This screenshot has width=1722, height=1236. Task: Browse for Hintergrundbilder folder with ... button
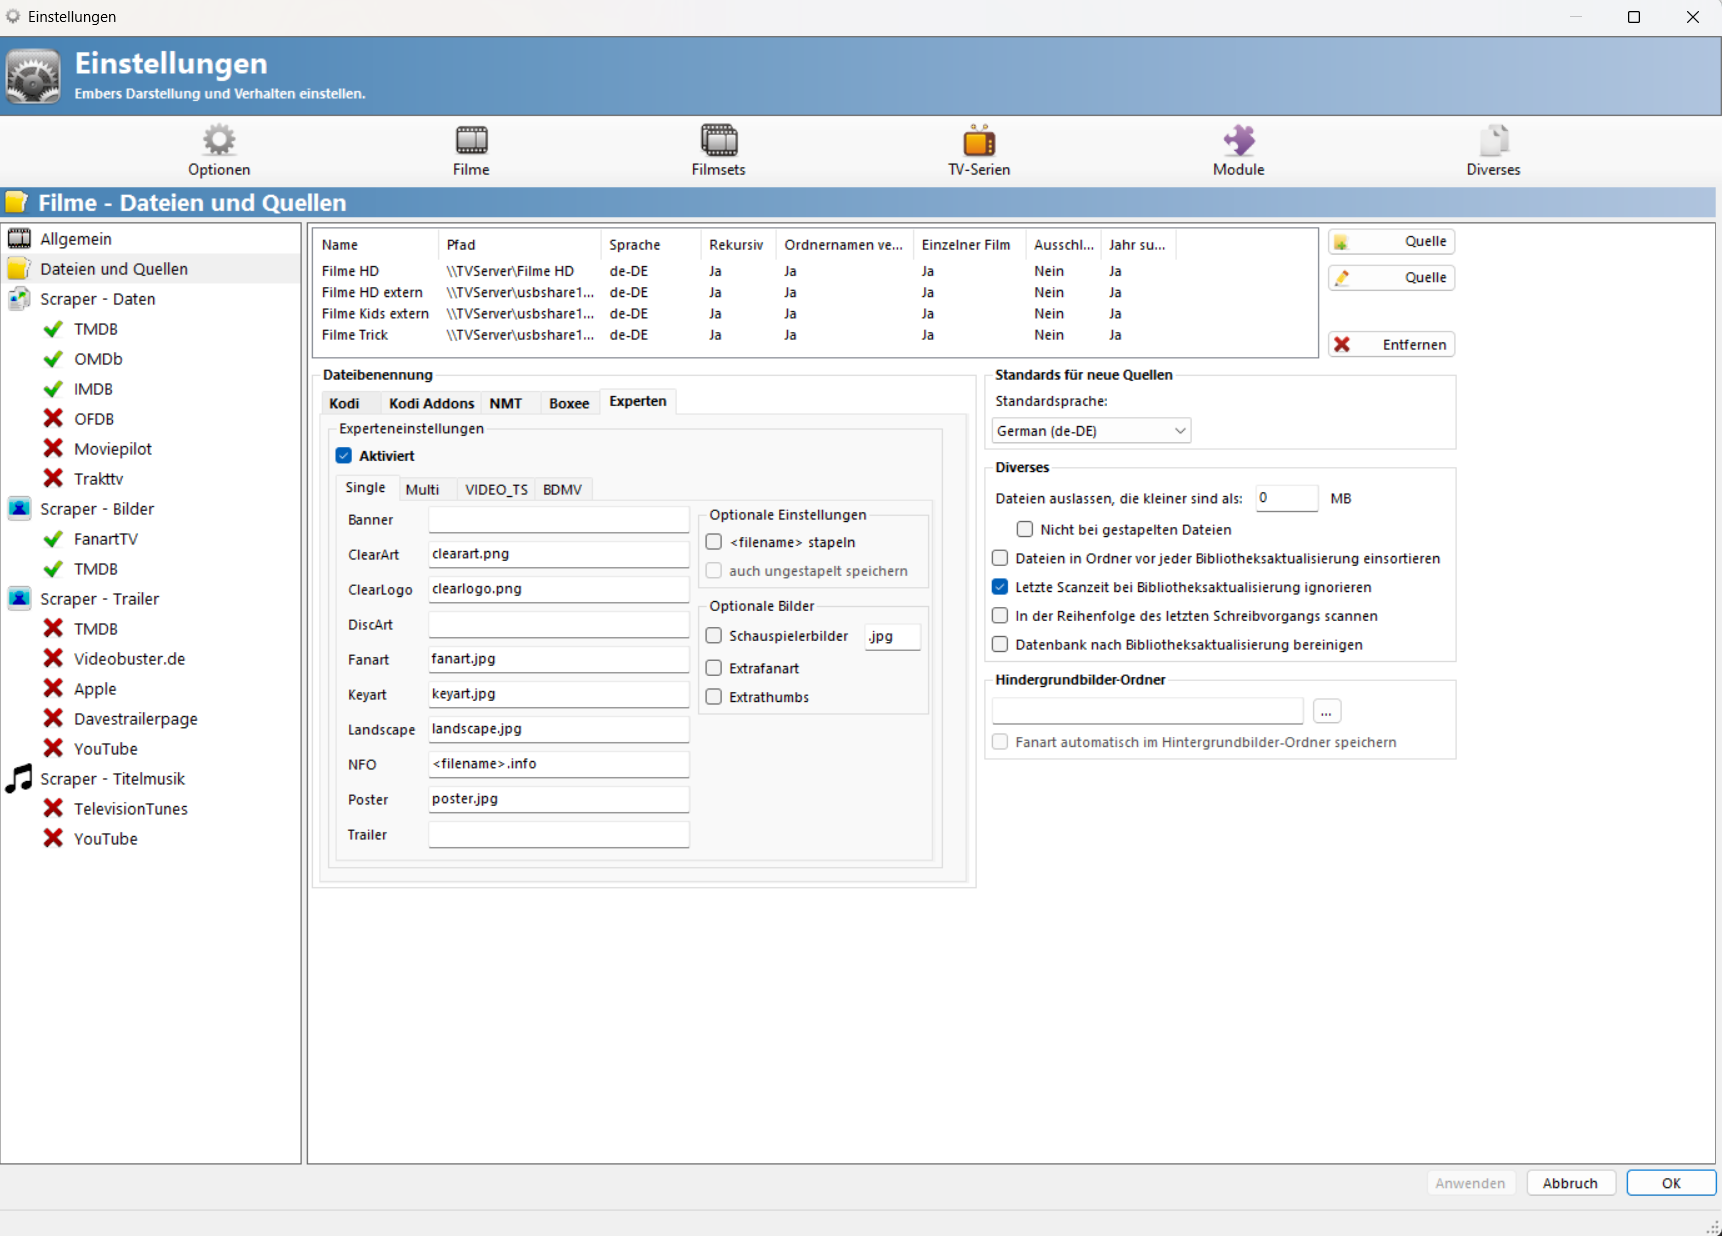coord(1326,712)
